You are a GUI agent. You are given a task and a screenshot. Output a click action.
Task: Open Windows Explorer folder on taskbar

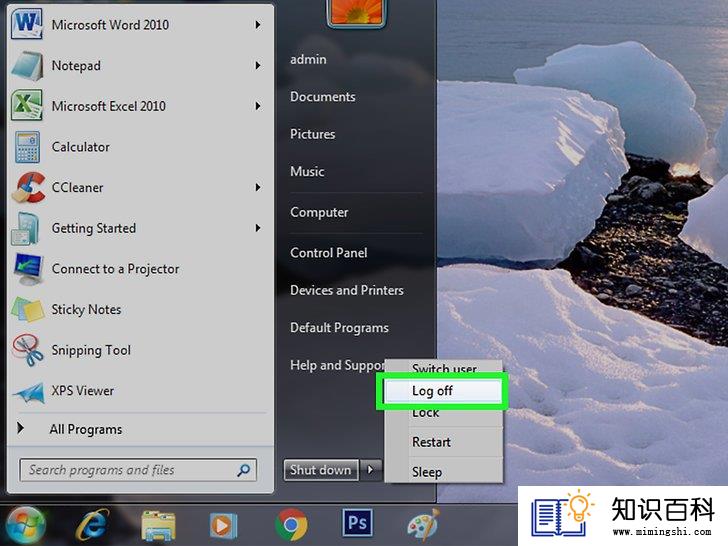[x=158, y=525]
